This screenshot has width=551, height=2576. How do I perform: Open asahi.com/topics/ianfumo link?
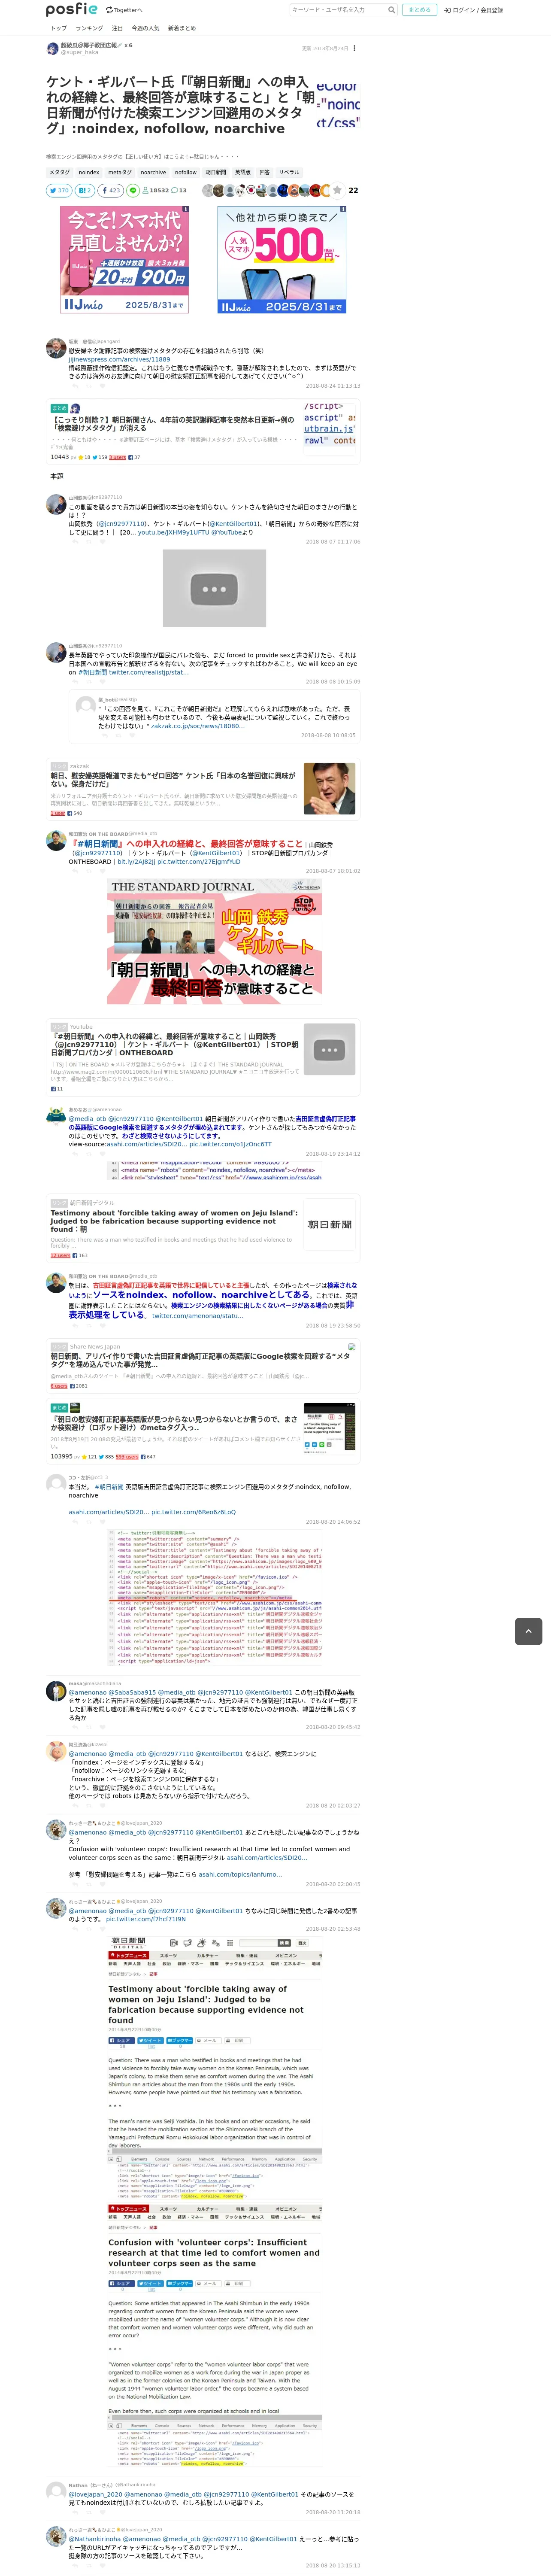[x=240, y=1874]
